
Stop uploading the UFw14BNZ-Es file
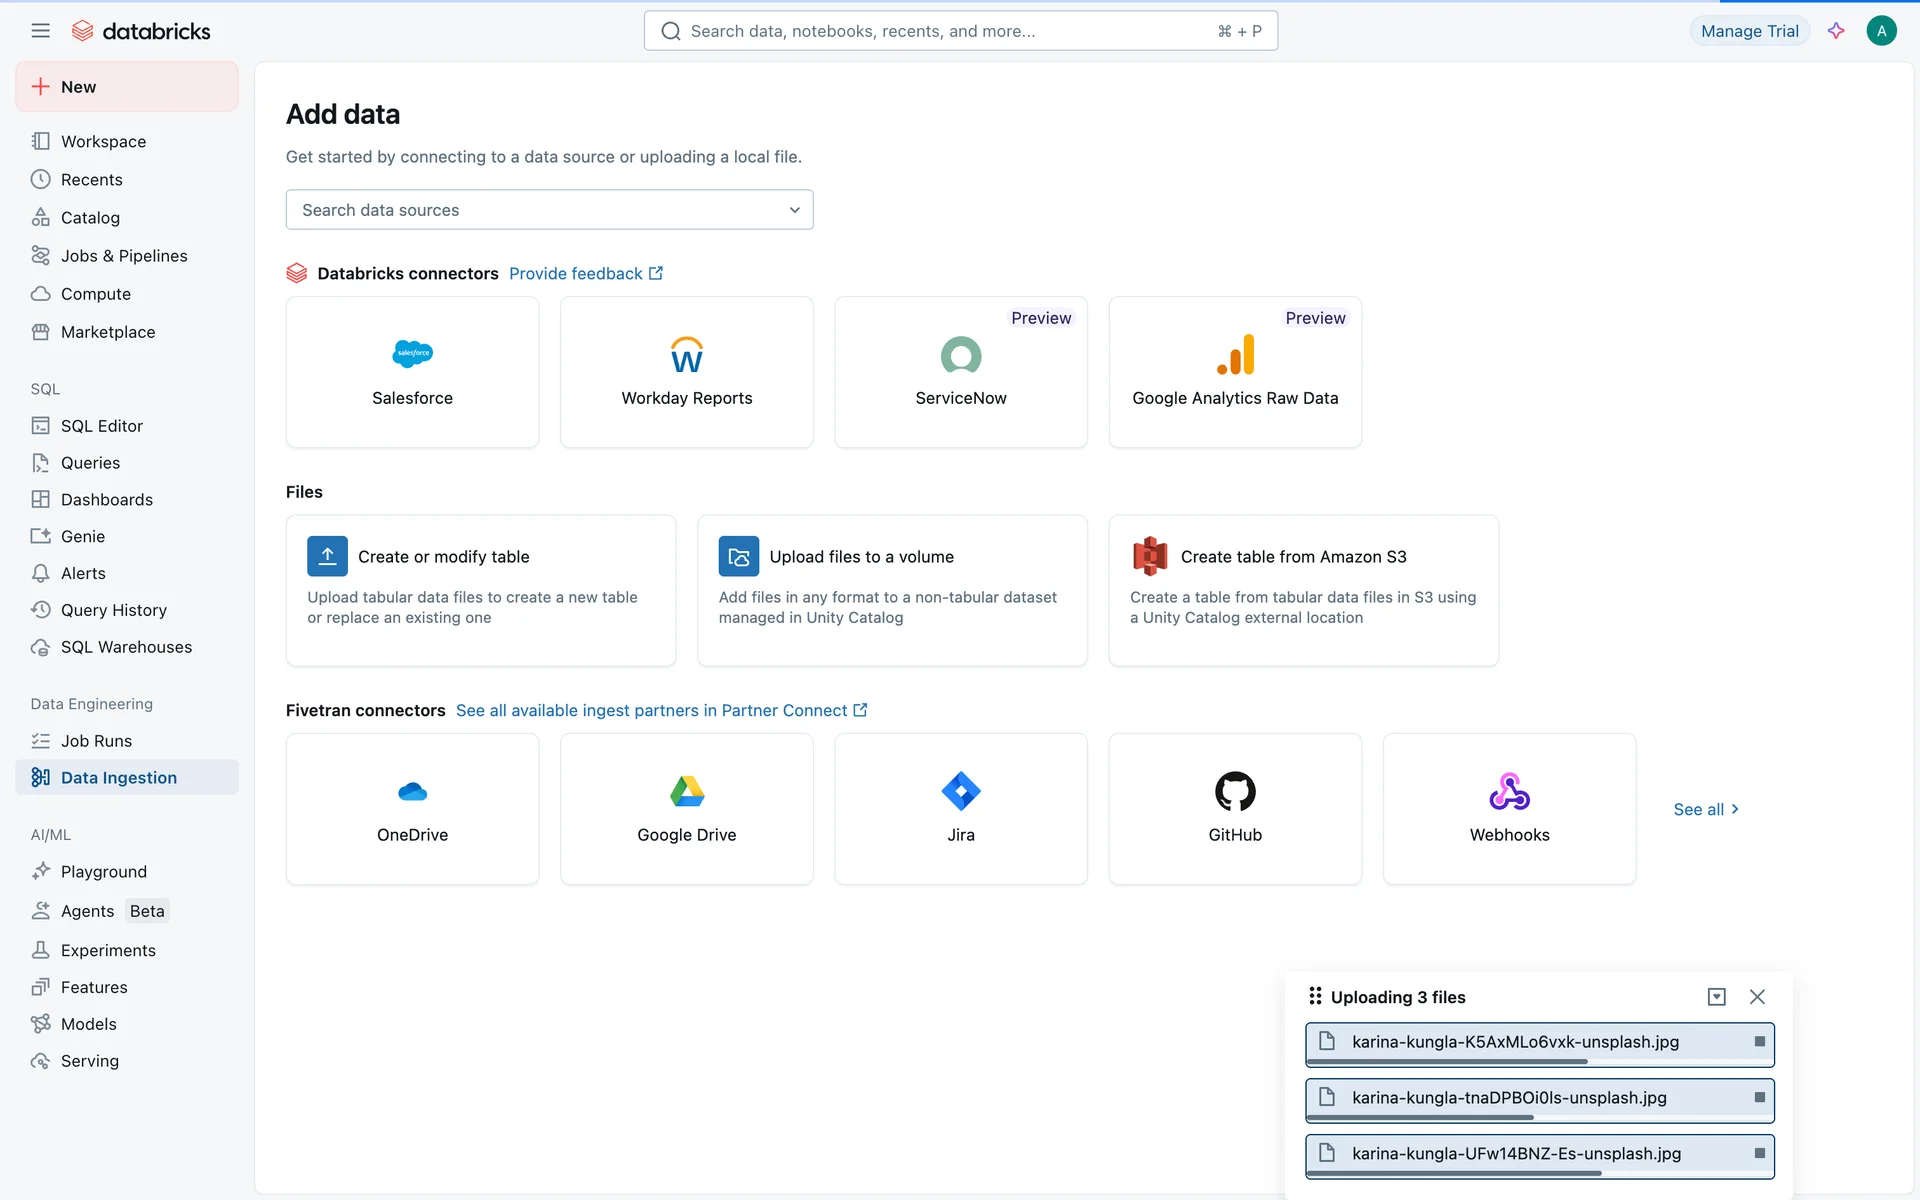click(x=1760, y=1154)
